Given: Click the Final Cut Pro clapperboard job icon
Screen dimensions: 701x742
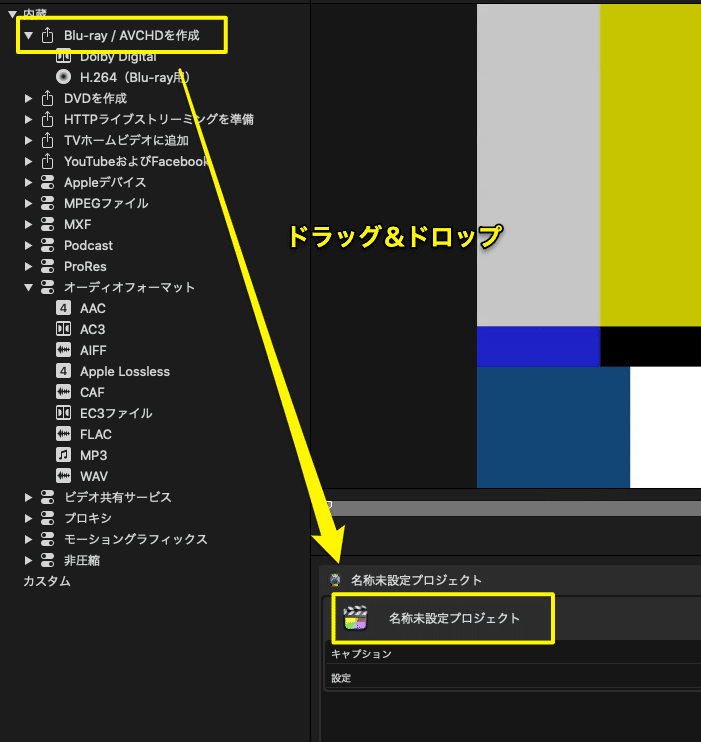Looking at the screenshot, I should point(355,618).
